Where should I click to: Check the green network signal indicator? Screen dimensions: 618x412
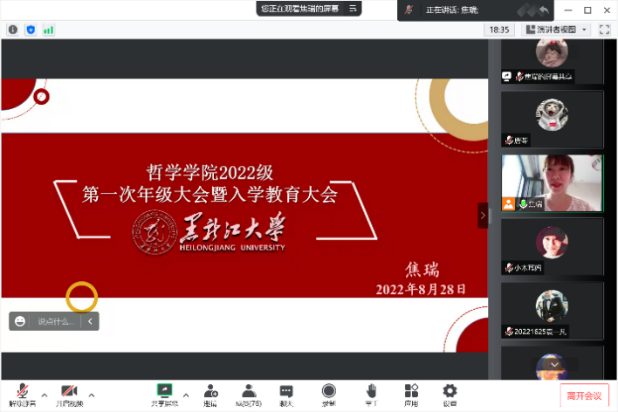coord(48,30)
